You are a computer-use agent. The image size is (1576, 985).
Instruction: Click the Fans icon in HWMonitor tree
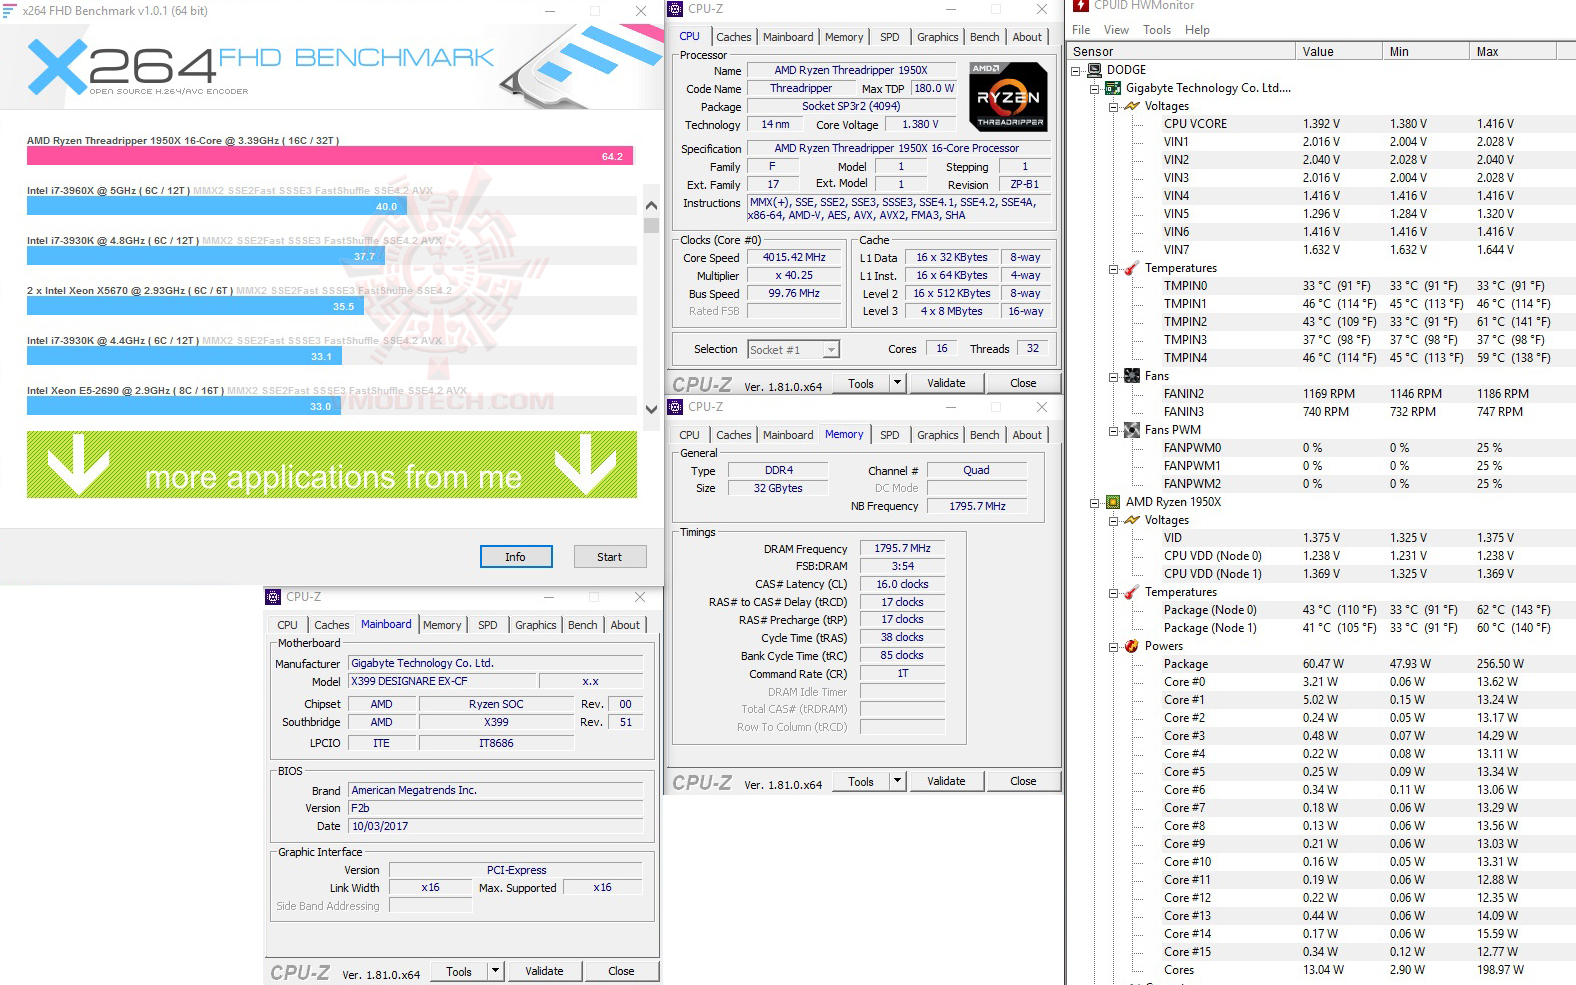tap(1132, 376)
